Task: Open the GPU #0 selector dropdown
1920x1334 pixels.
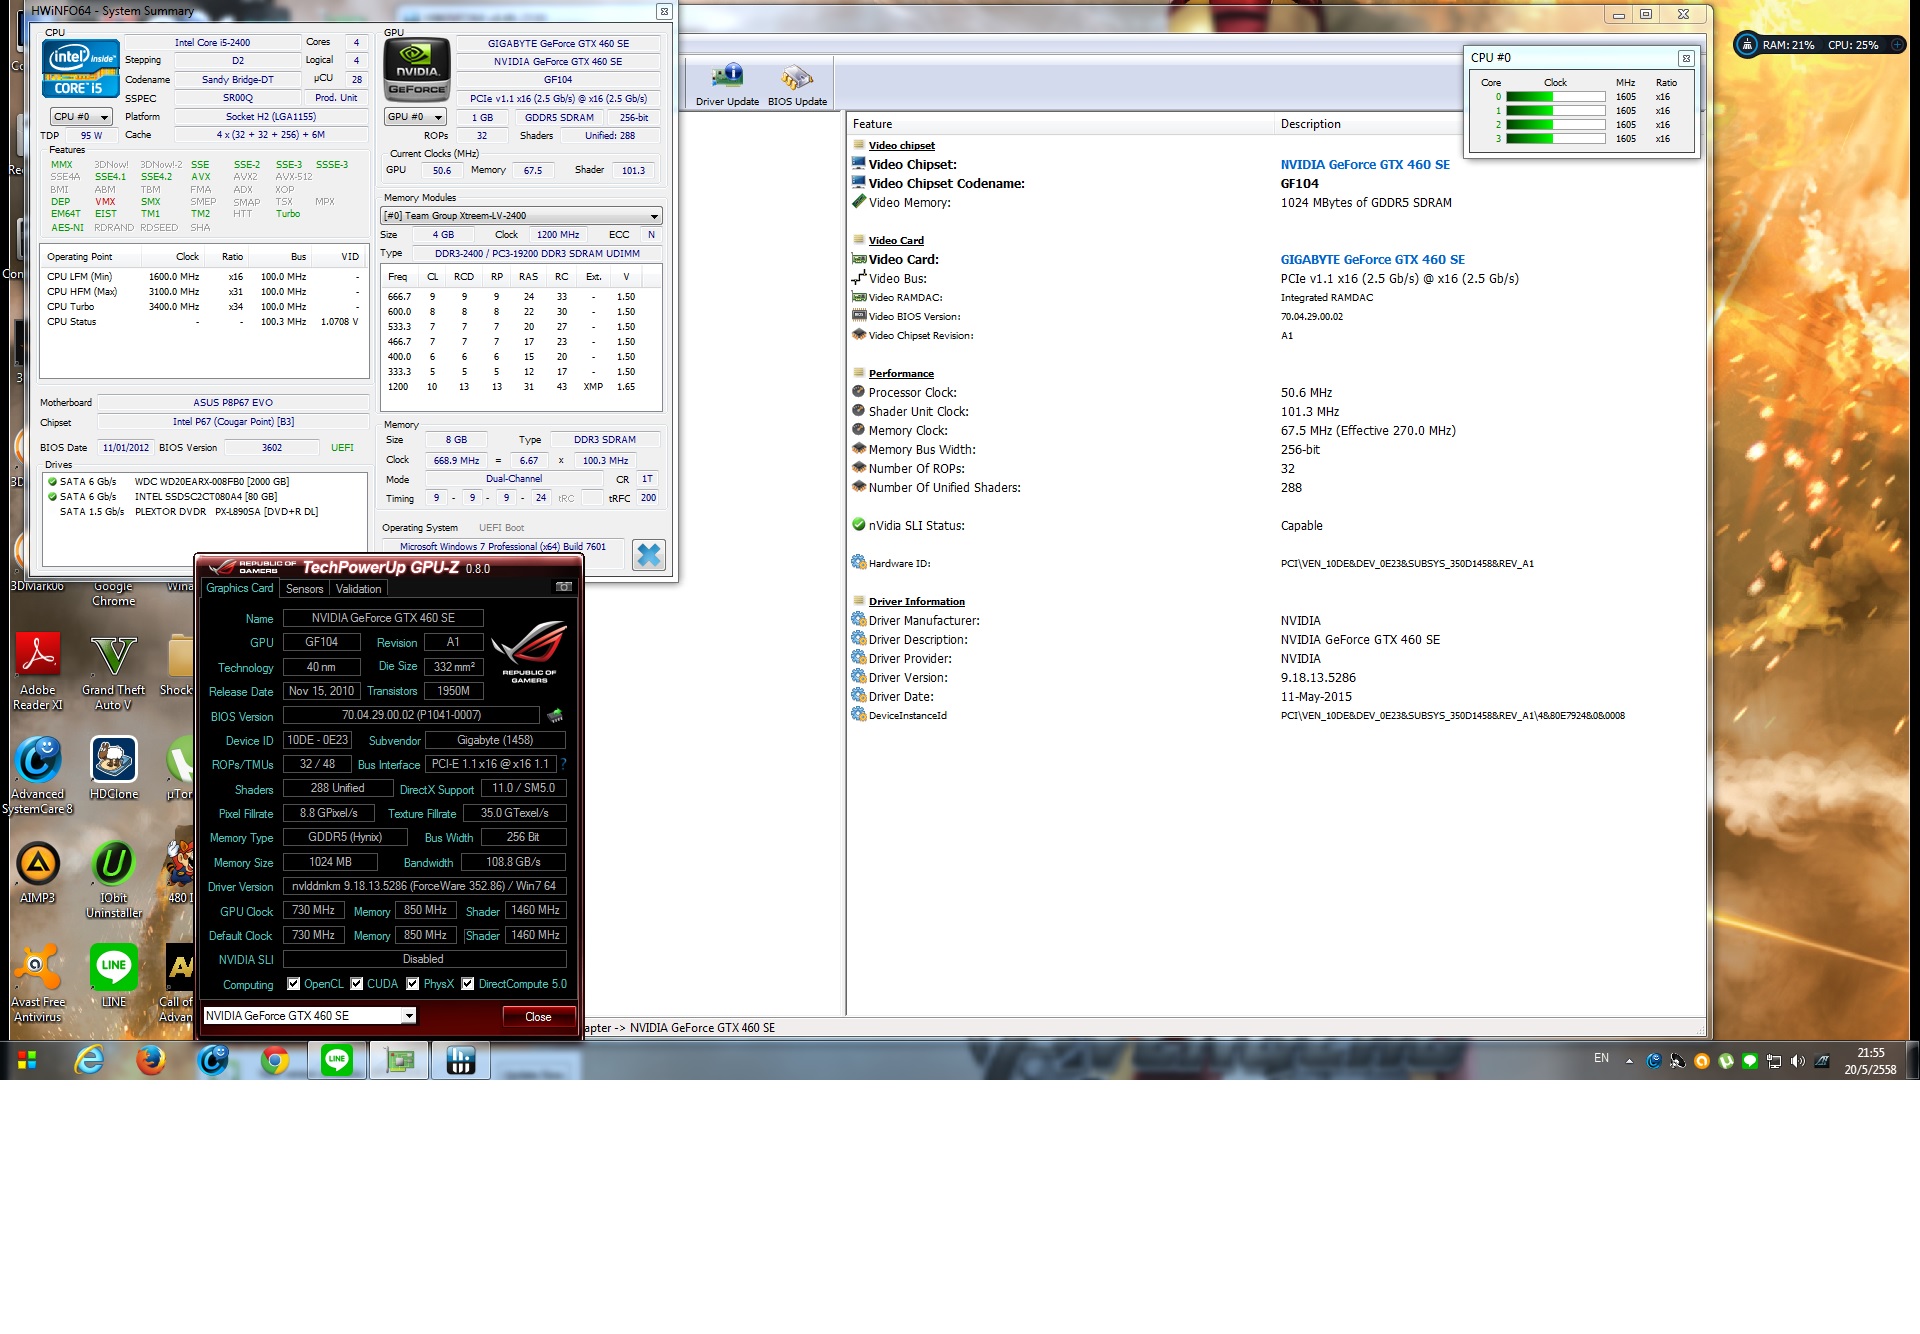Action: click(x=415, y=117)
